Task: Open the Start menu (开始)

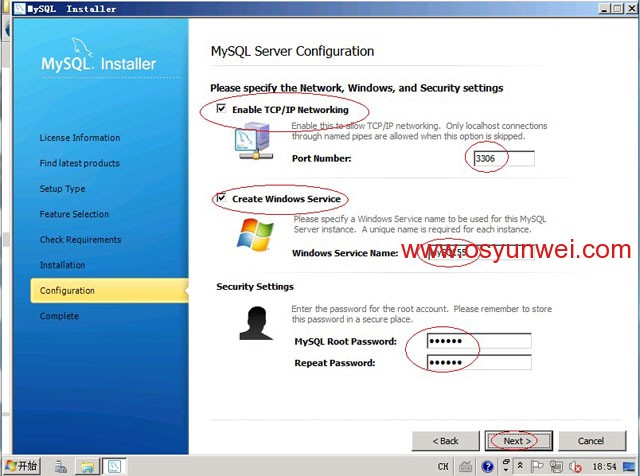Action: pyautogui.click(x=22, y=466)
